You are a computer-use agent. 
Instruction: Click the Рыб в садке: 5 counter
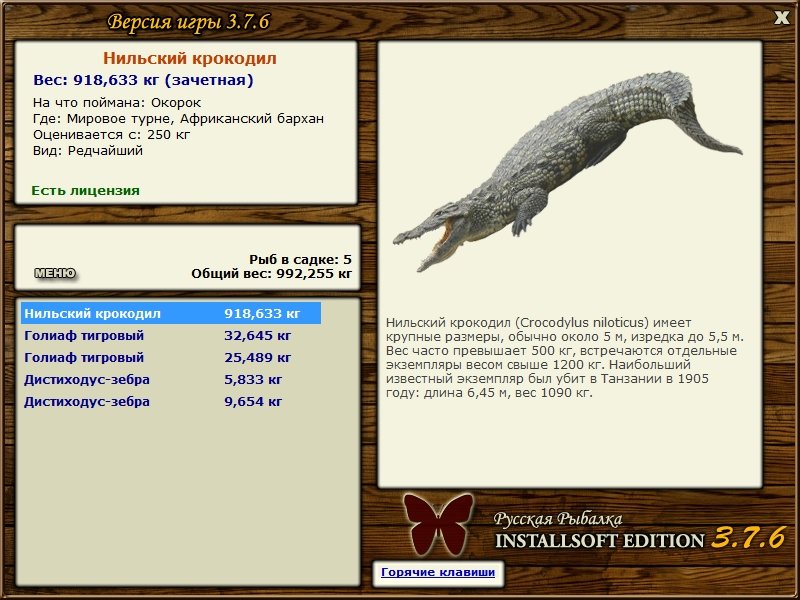[301, 259]
